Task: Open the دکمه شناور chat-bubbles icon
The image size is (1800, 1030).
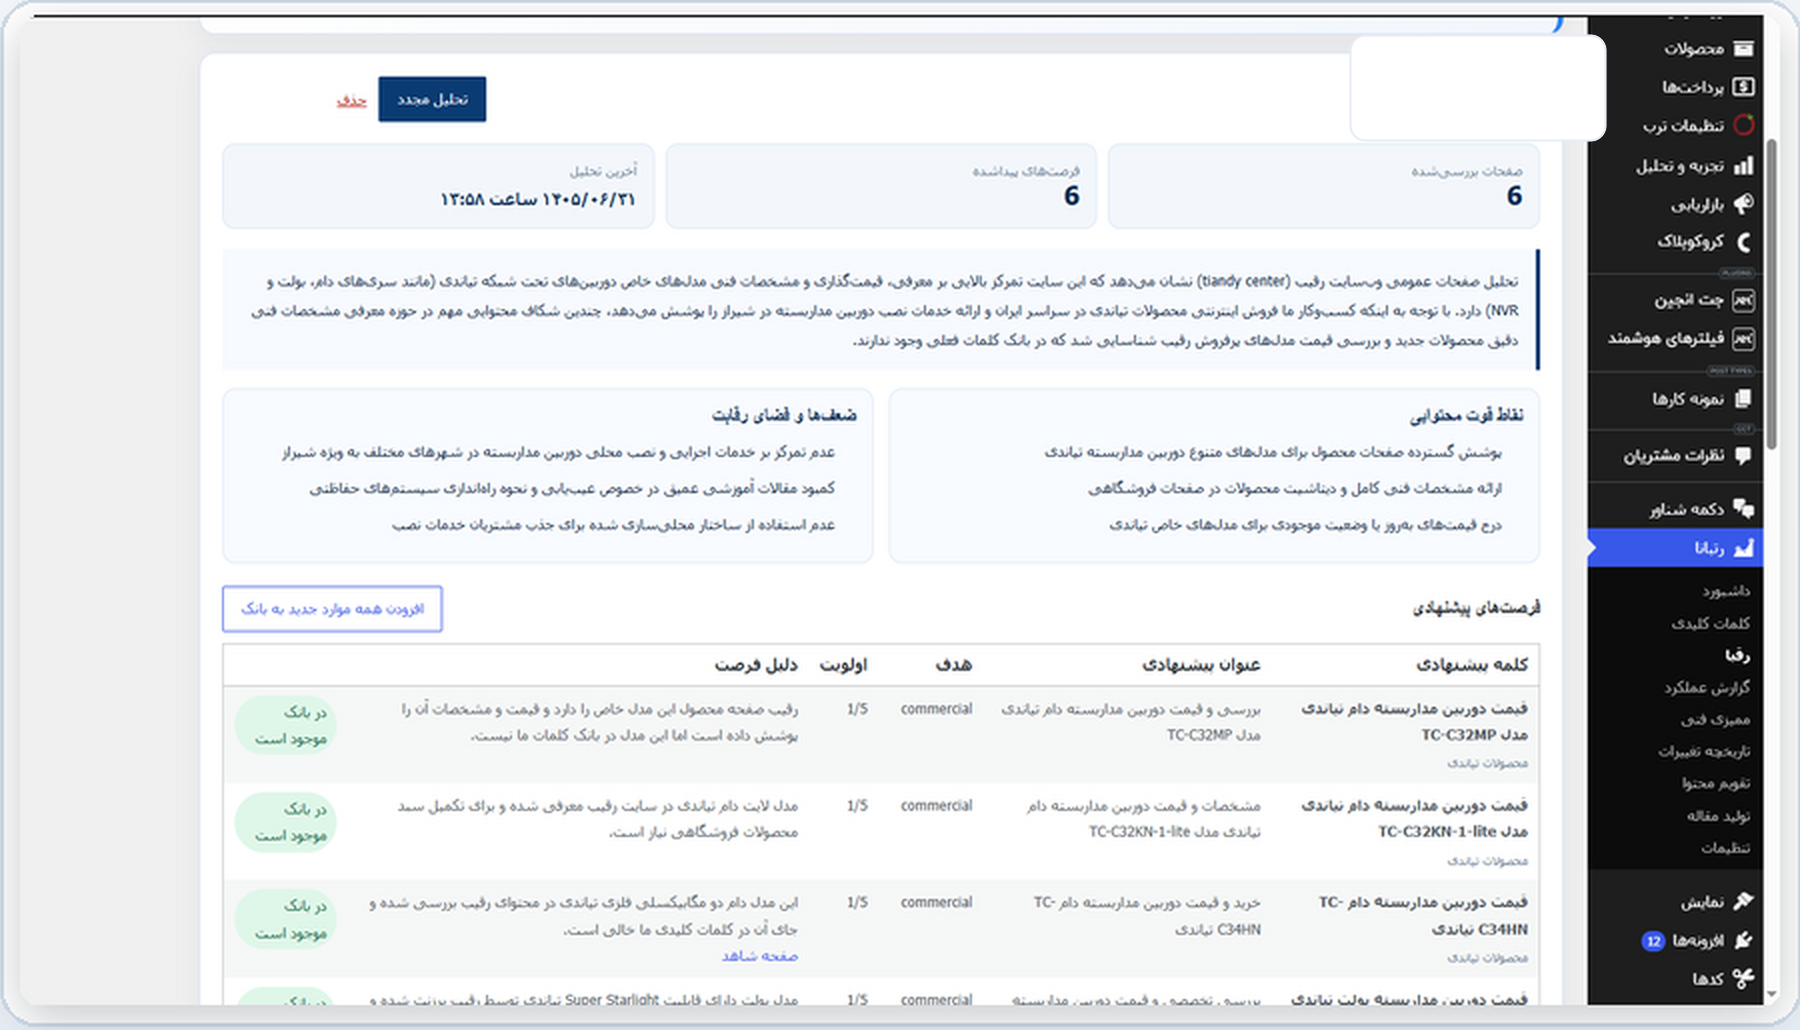Action: [1743, 509]
